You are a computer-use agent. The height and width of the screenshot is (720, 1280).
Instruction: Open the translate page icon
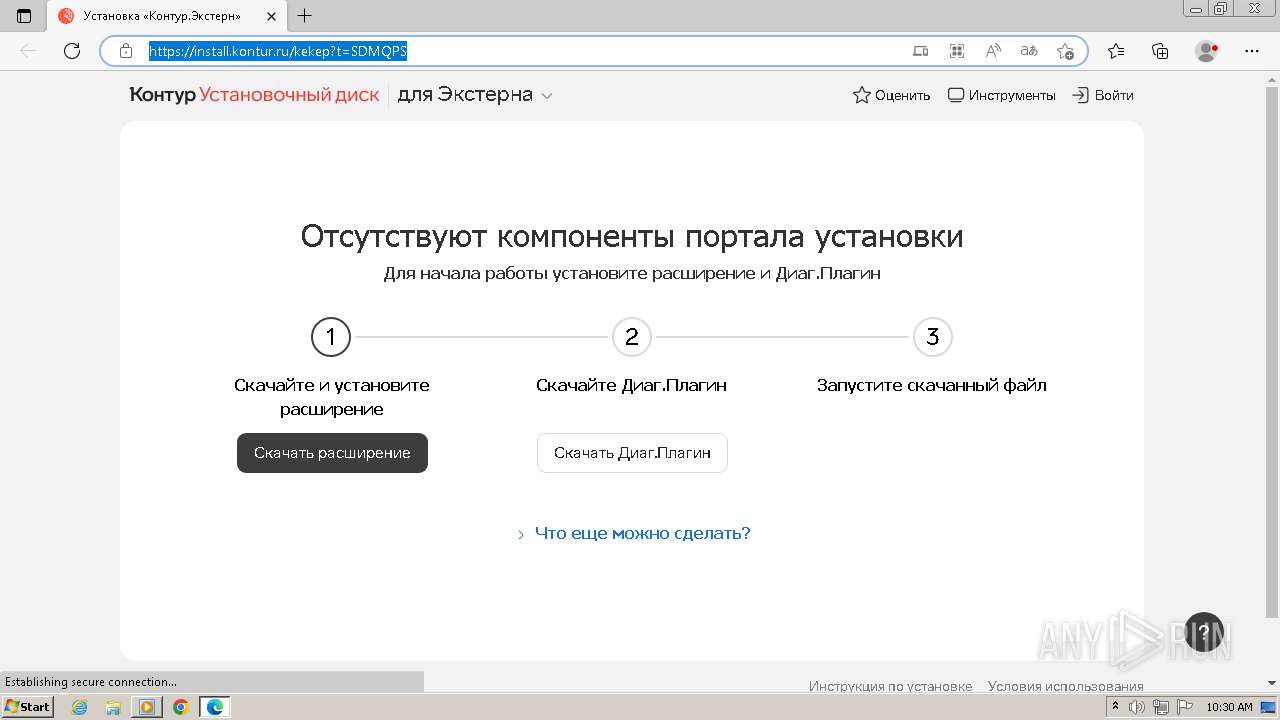[1029, 51]
